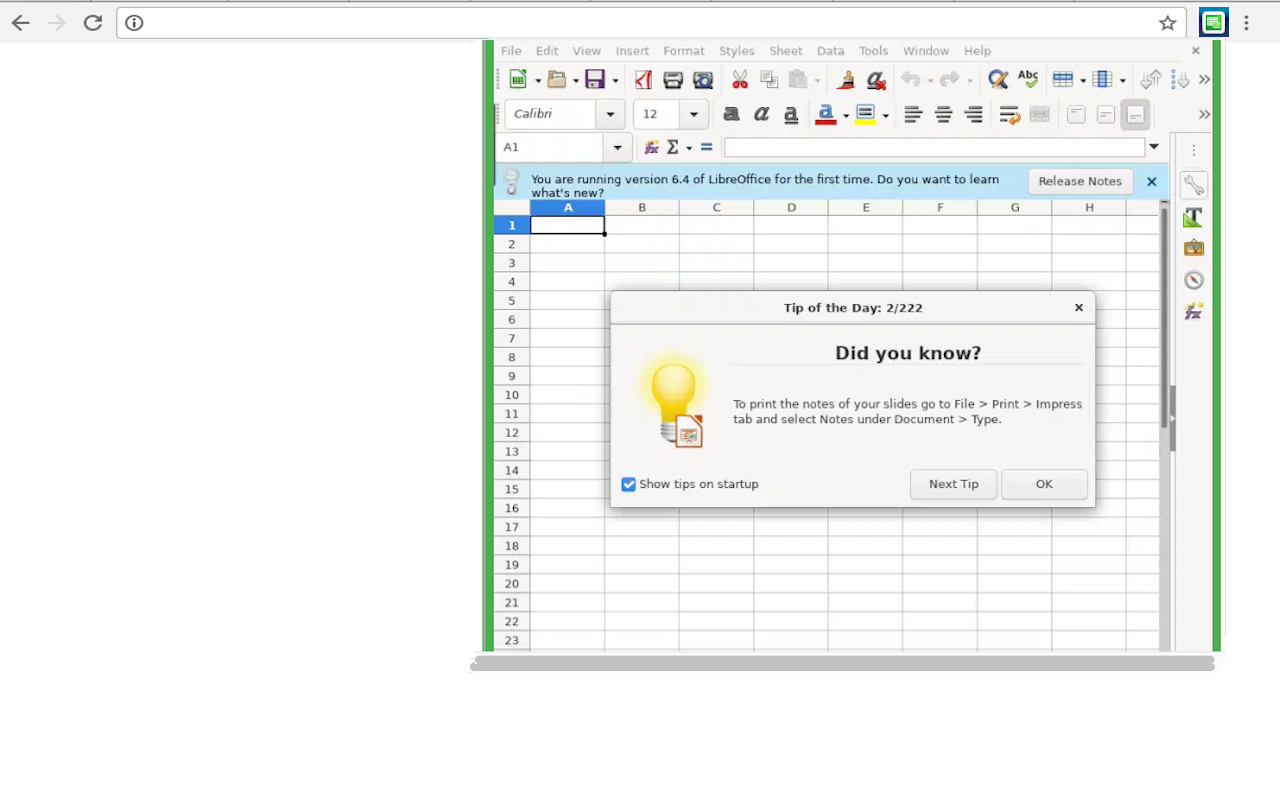The image size is (1280, 800).
Task: Open the Data menu
Action: coord(830,51)
